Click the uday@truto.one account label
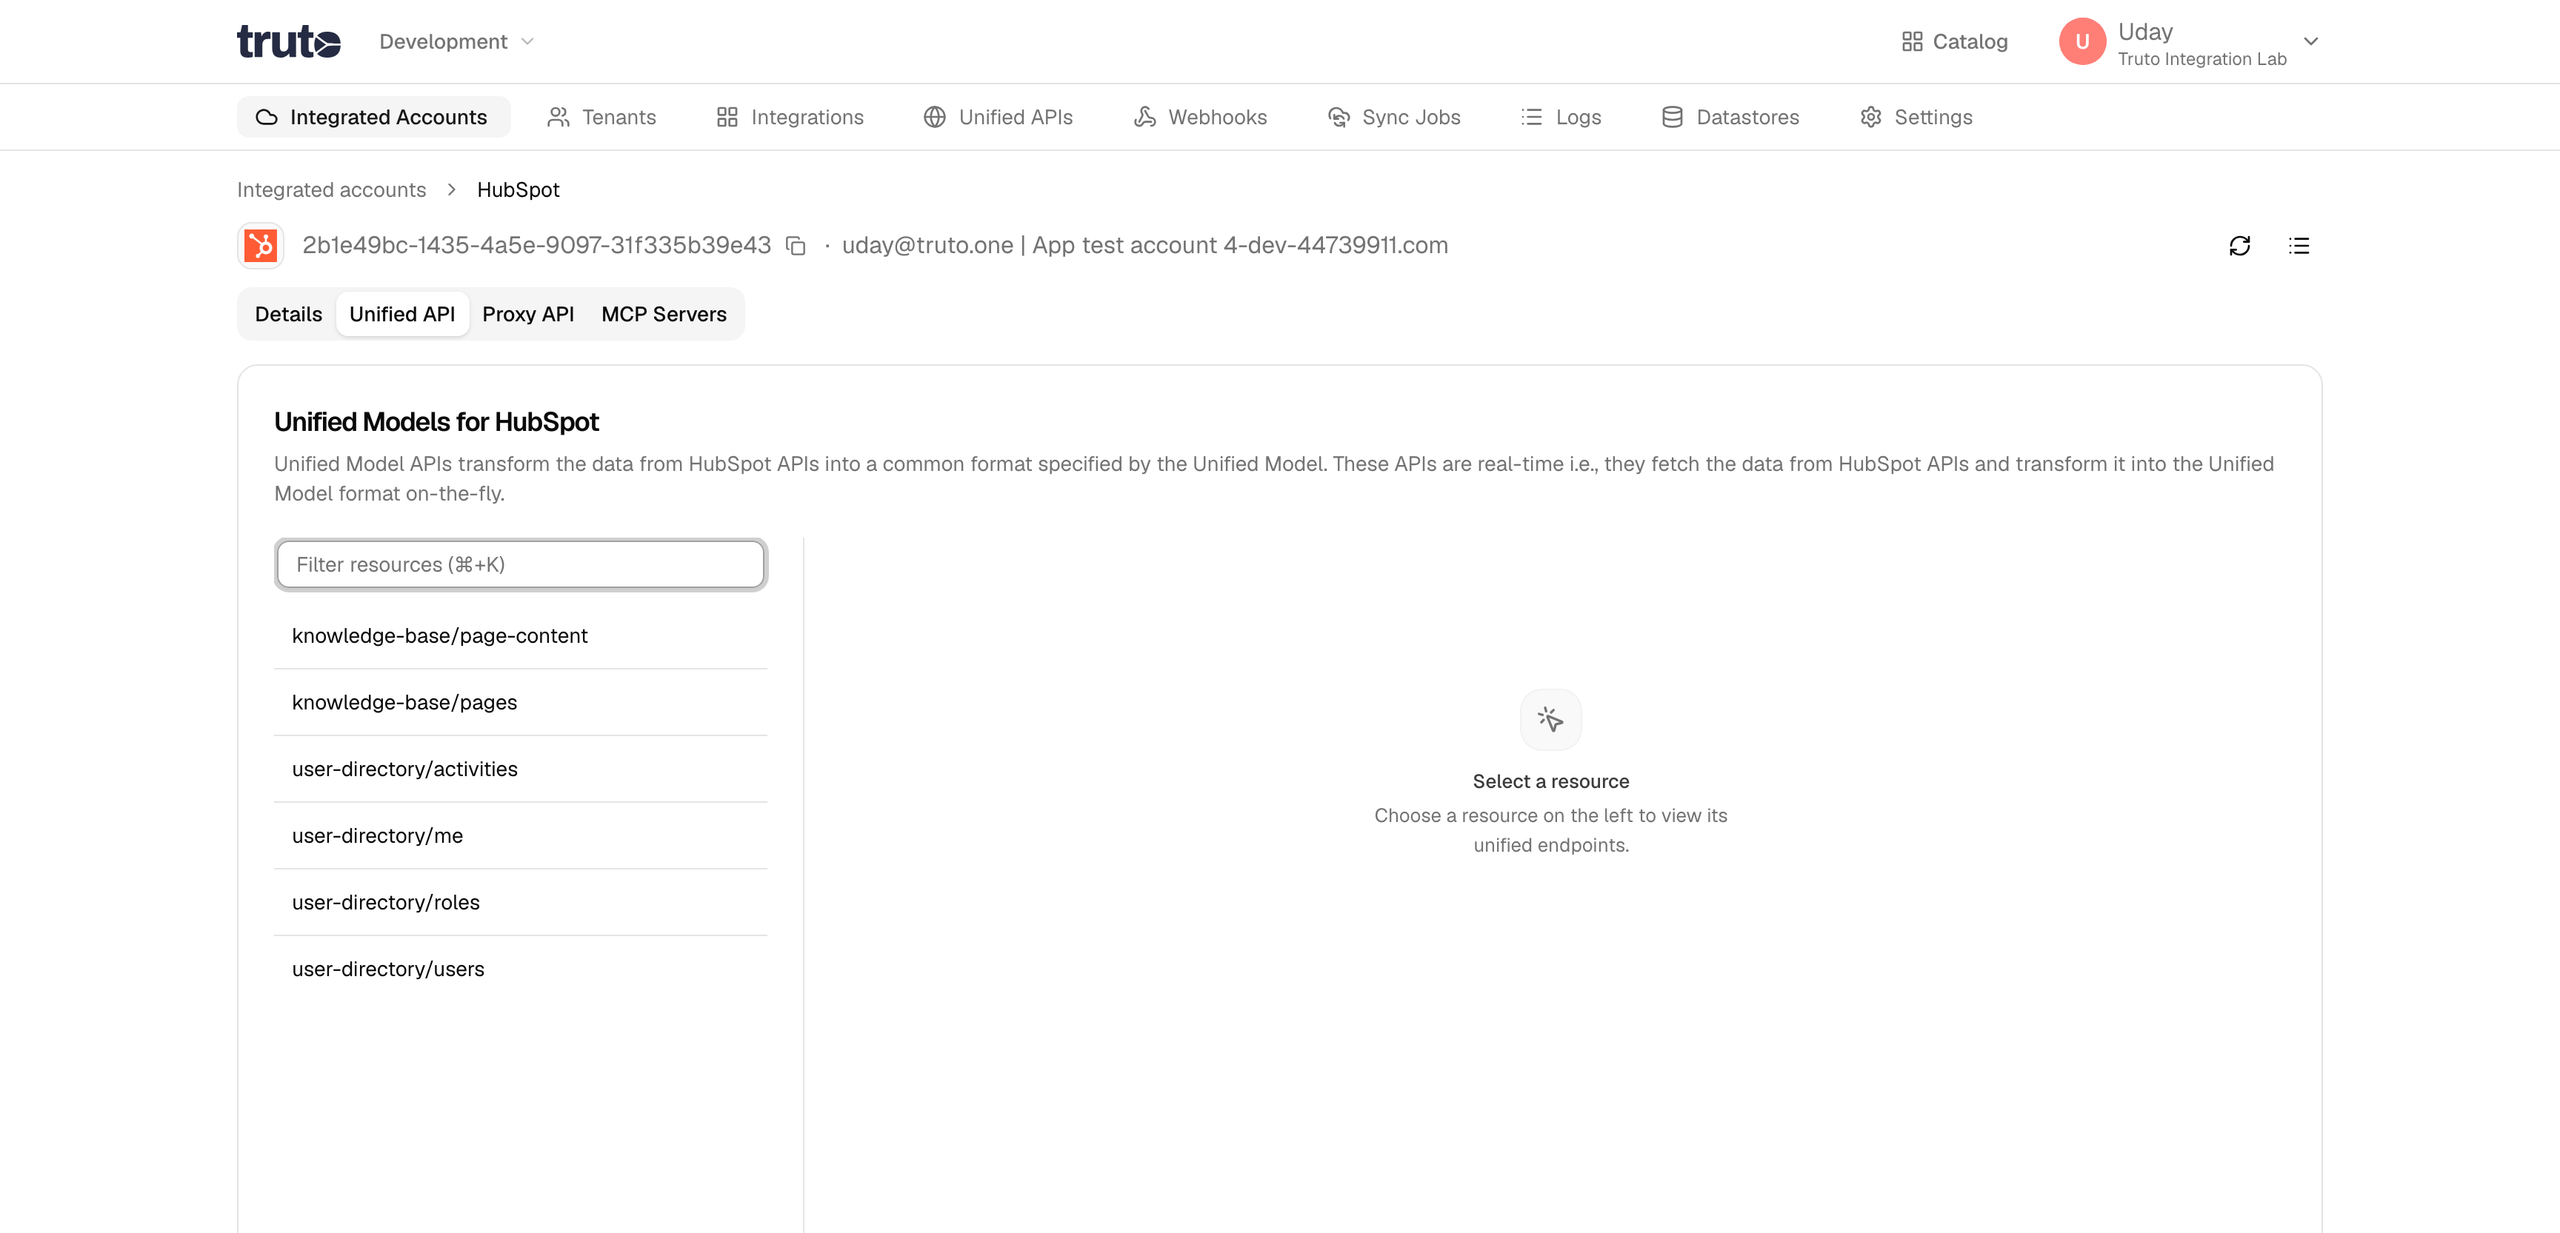This screenshot has width=2560, height=1233. 1145,245
